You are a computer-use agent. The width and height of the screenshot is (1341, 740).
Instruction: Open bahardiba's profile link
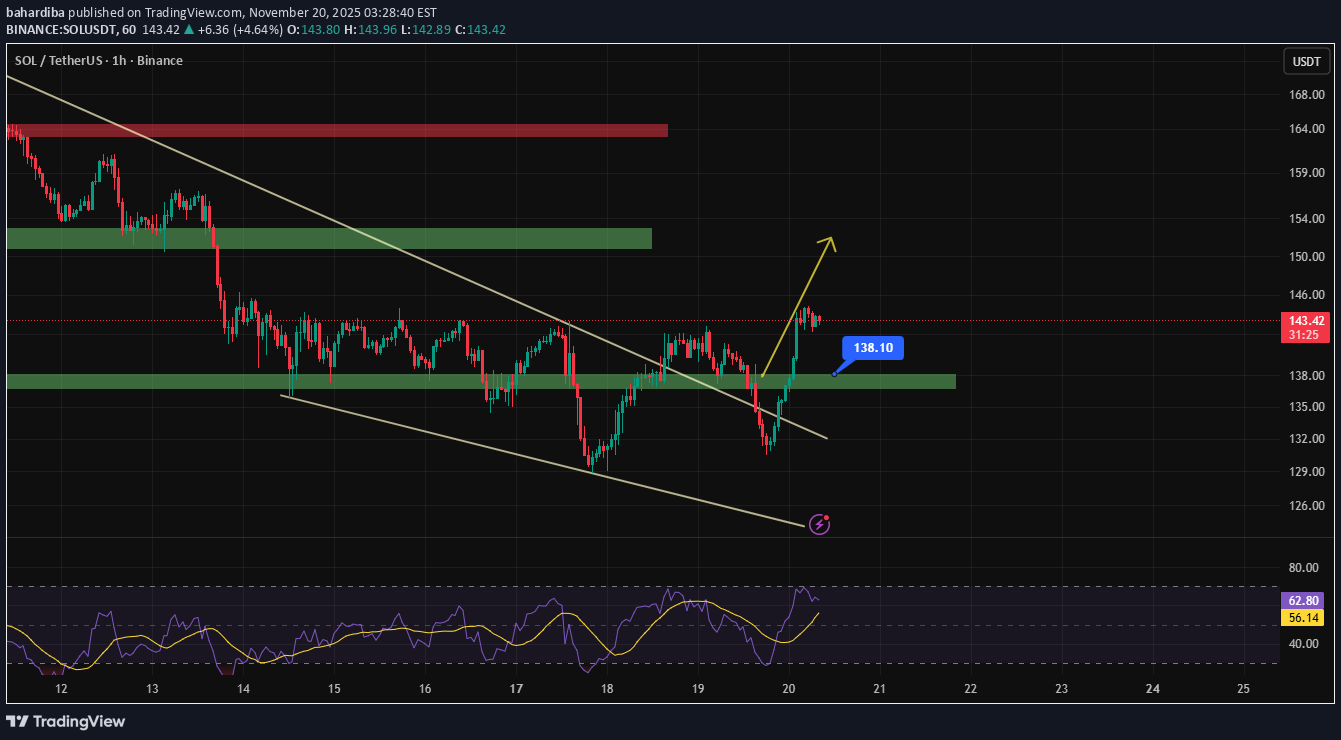tap(35, 13)
